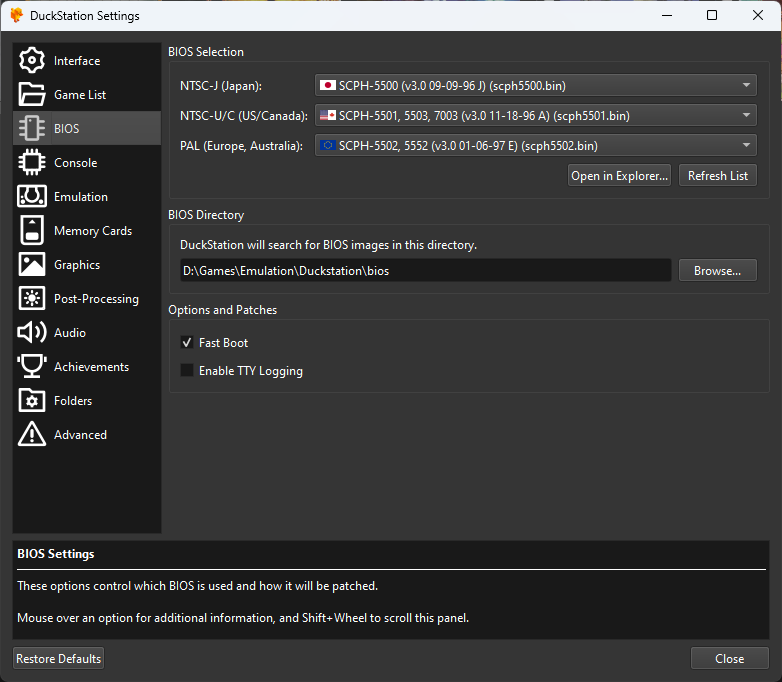Click the BIOS directory path field
Viewport: 782px width, 682px height.
(x=425, y=270)
